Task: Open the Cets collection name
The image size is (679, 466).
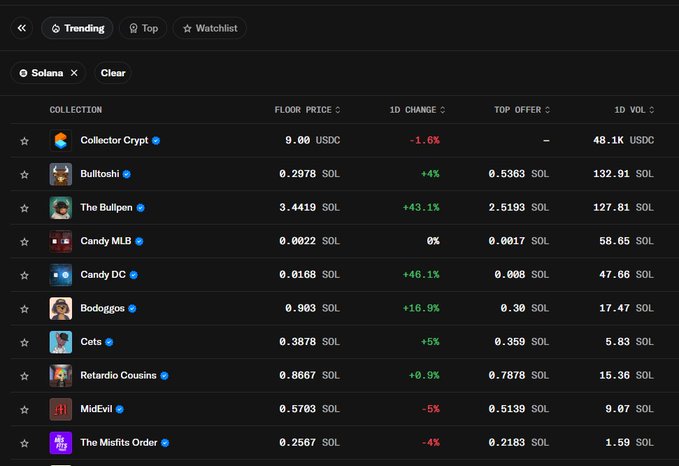Action: coord(91,342)
